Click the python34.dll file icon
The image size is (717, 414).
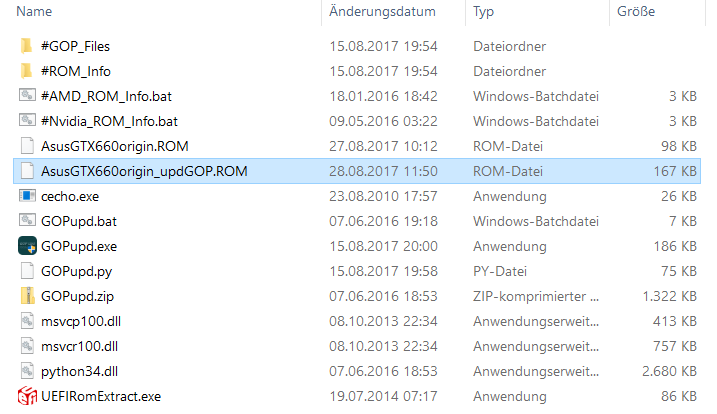[27, 371]
